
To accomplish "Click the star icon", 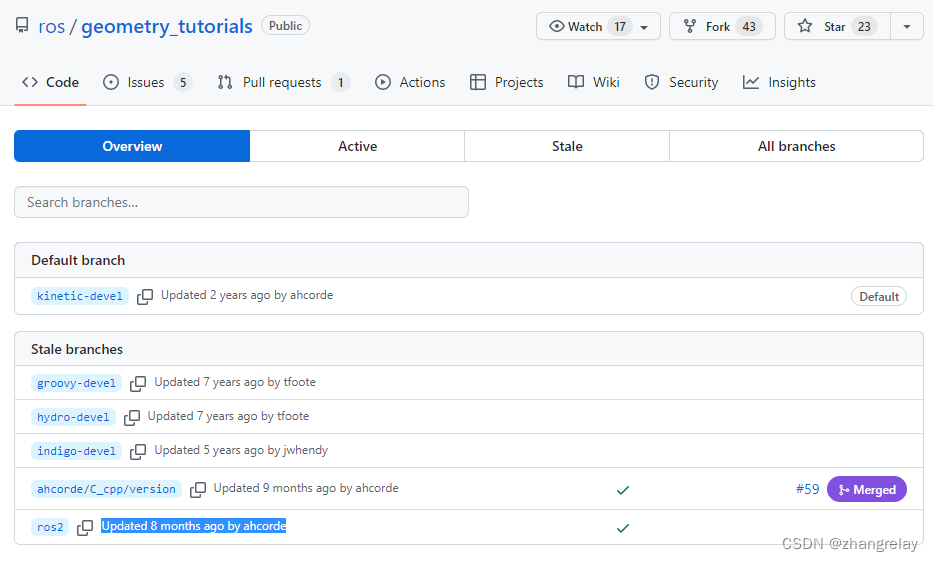I will [x=804, y=26].
